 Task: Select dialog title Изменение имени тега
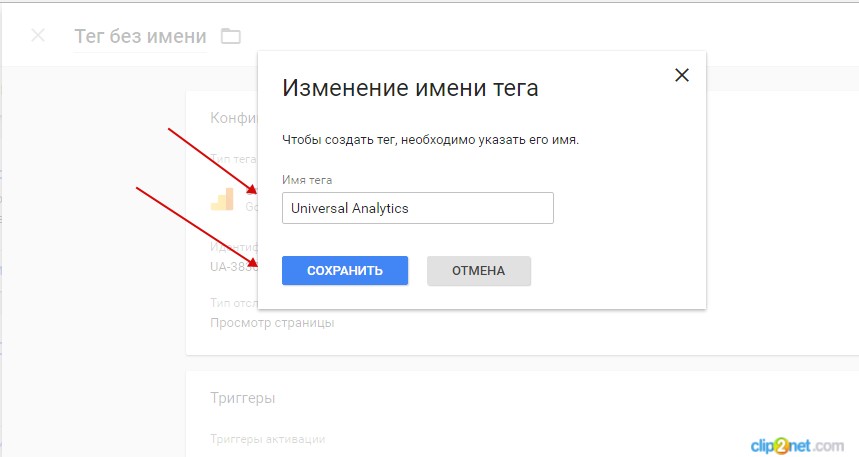coord(410,88)
